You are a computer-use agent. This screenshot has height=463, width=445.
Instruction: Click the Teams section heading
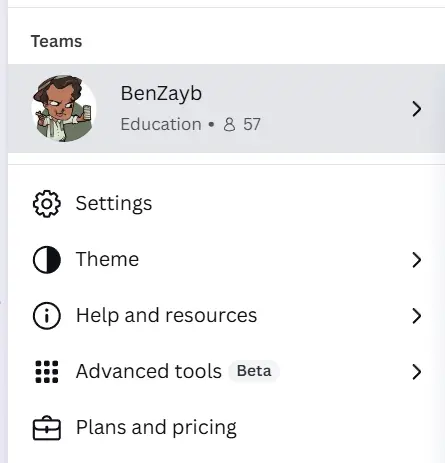point(57,42)
